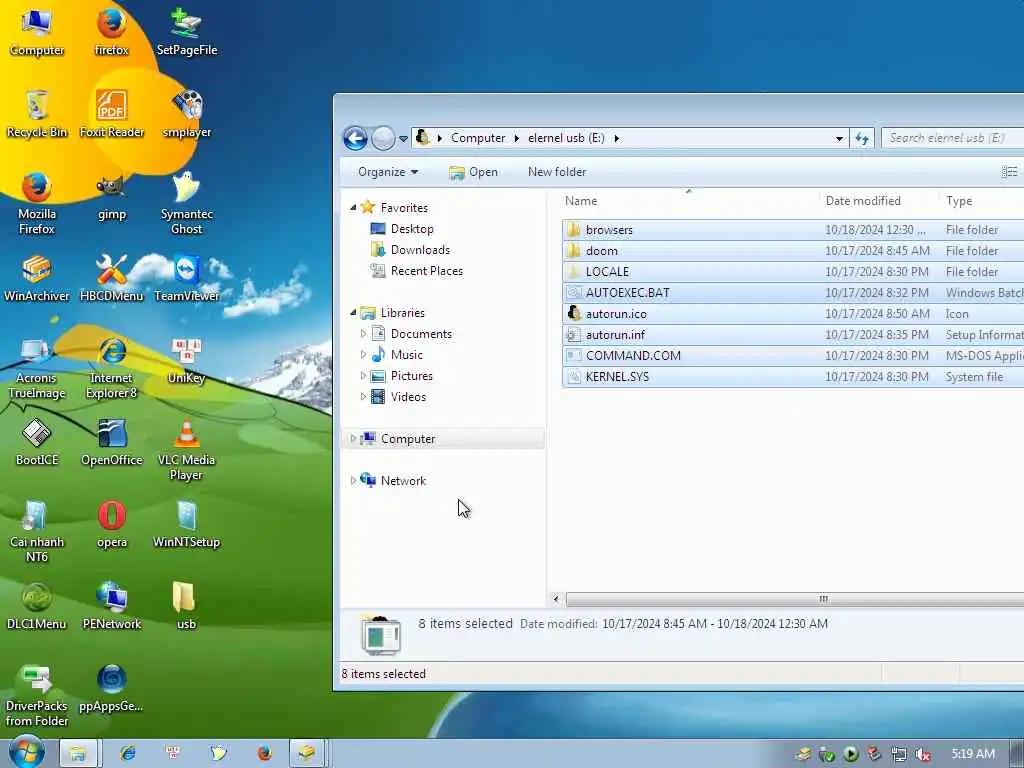The width and height of the screenshot is (1024, 768).
Task: Click the Explorer Forward arrow button
Action: (383, 138)
